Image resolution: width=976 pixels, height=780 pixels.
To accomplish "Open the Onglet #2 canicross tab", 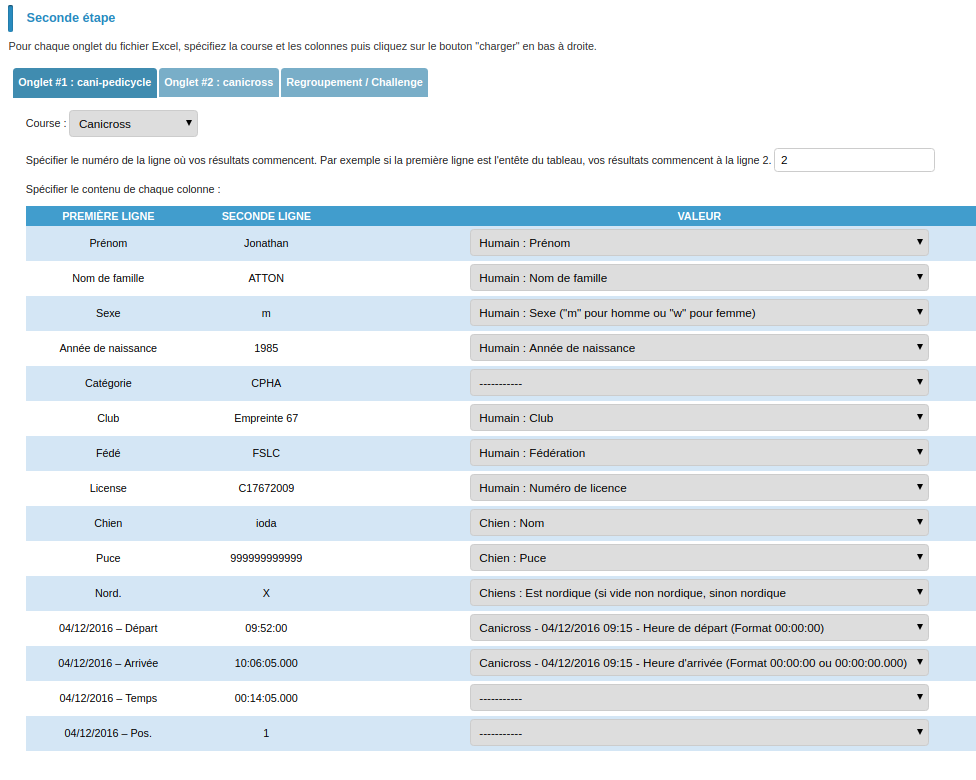I will point(218,83).
